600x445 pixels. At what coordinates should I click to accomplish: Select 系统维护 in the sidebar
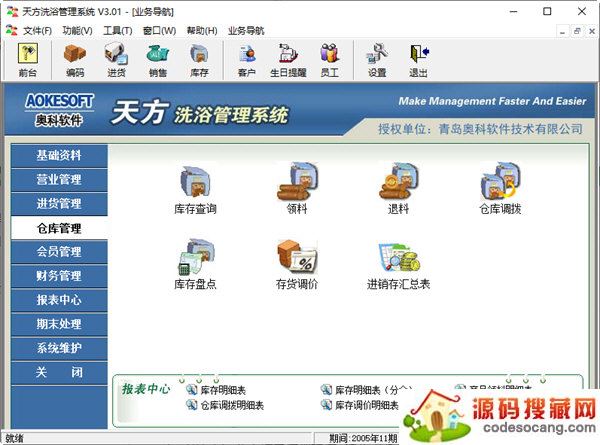pyautogui.click(x=59, y=349)
